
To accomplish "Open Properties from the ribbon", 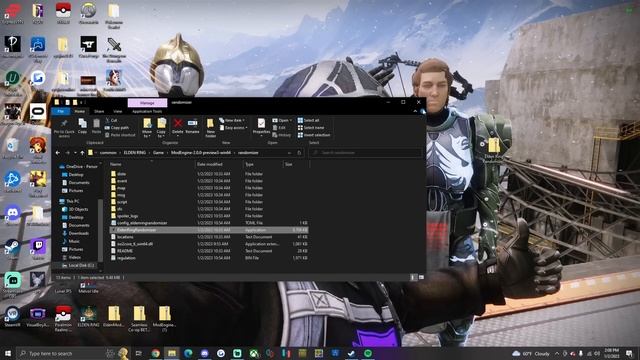I will click(x=261, y=126).
